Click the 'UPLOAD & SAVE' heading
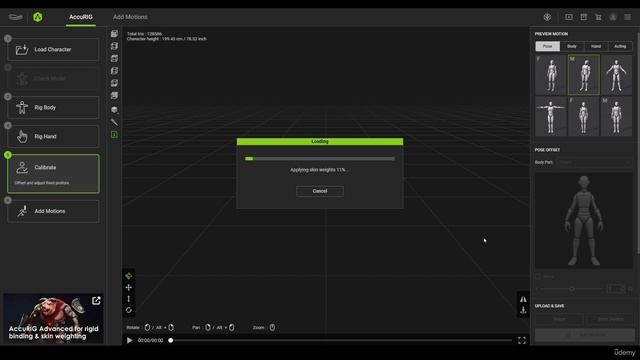The height and width of the screenshot is (360, 640). click(x=549, y=306)
